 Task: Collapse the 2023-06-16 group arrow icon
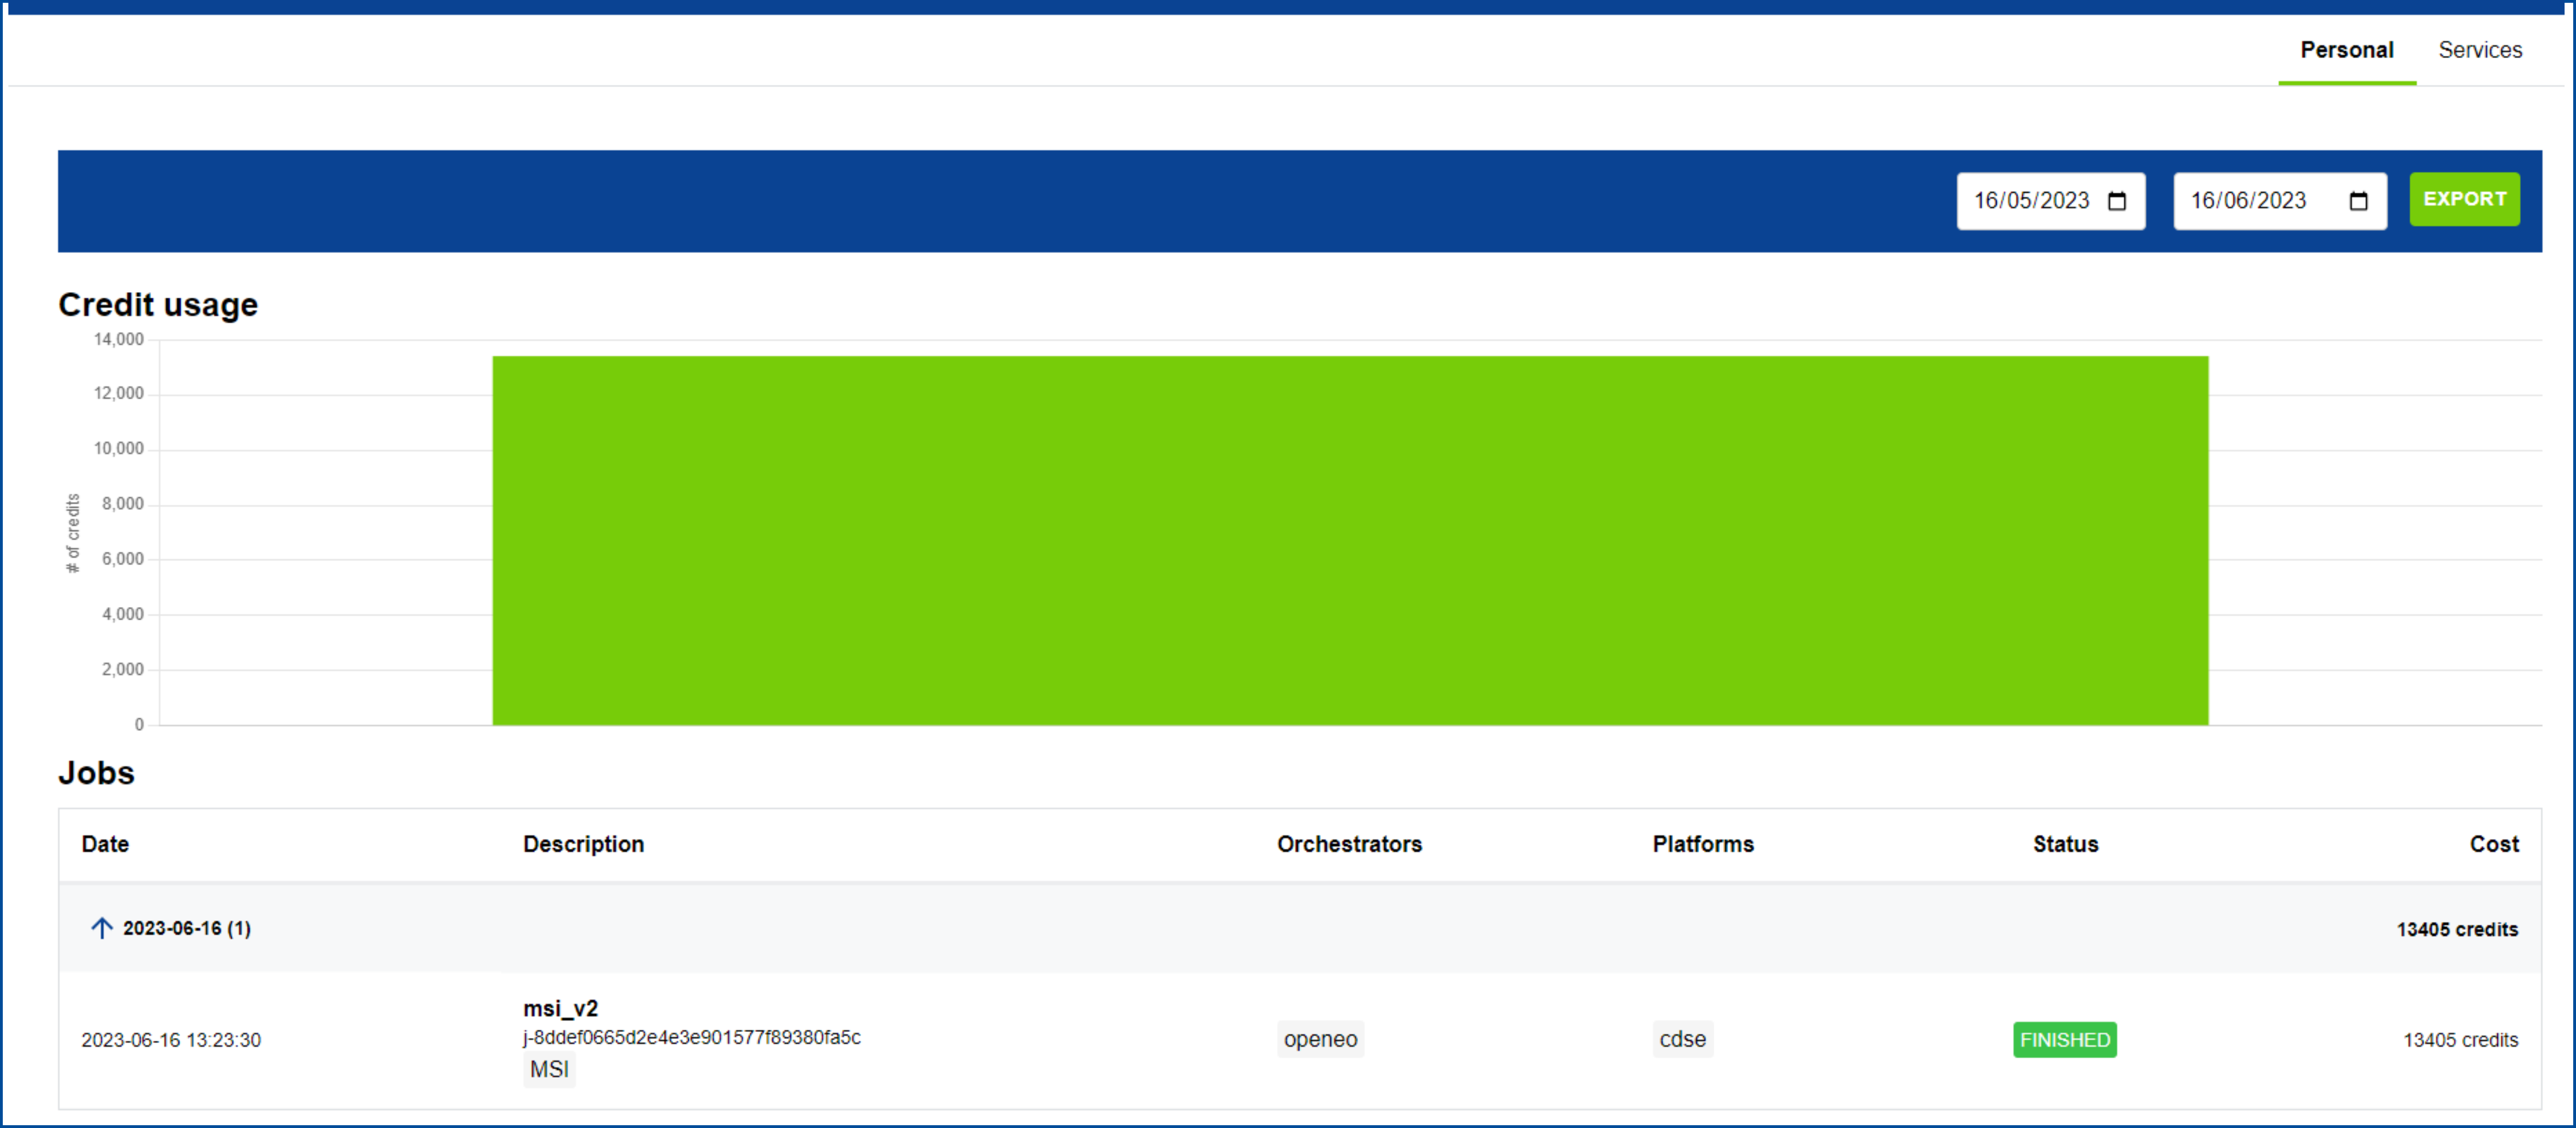[101, 928]
